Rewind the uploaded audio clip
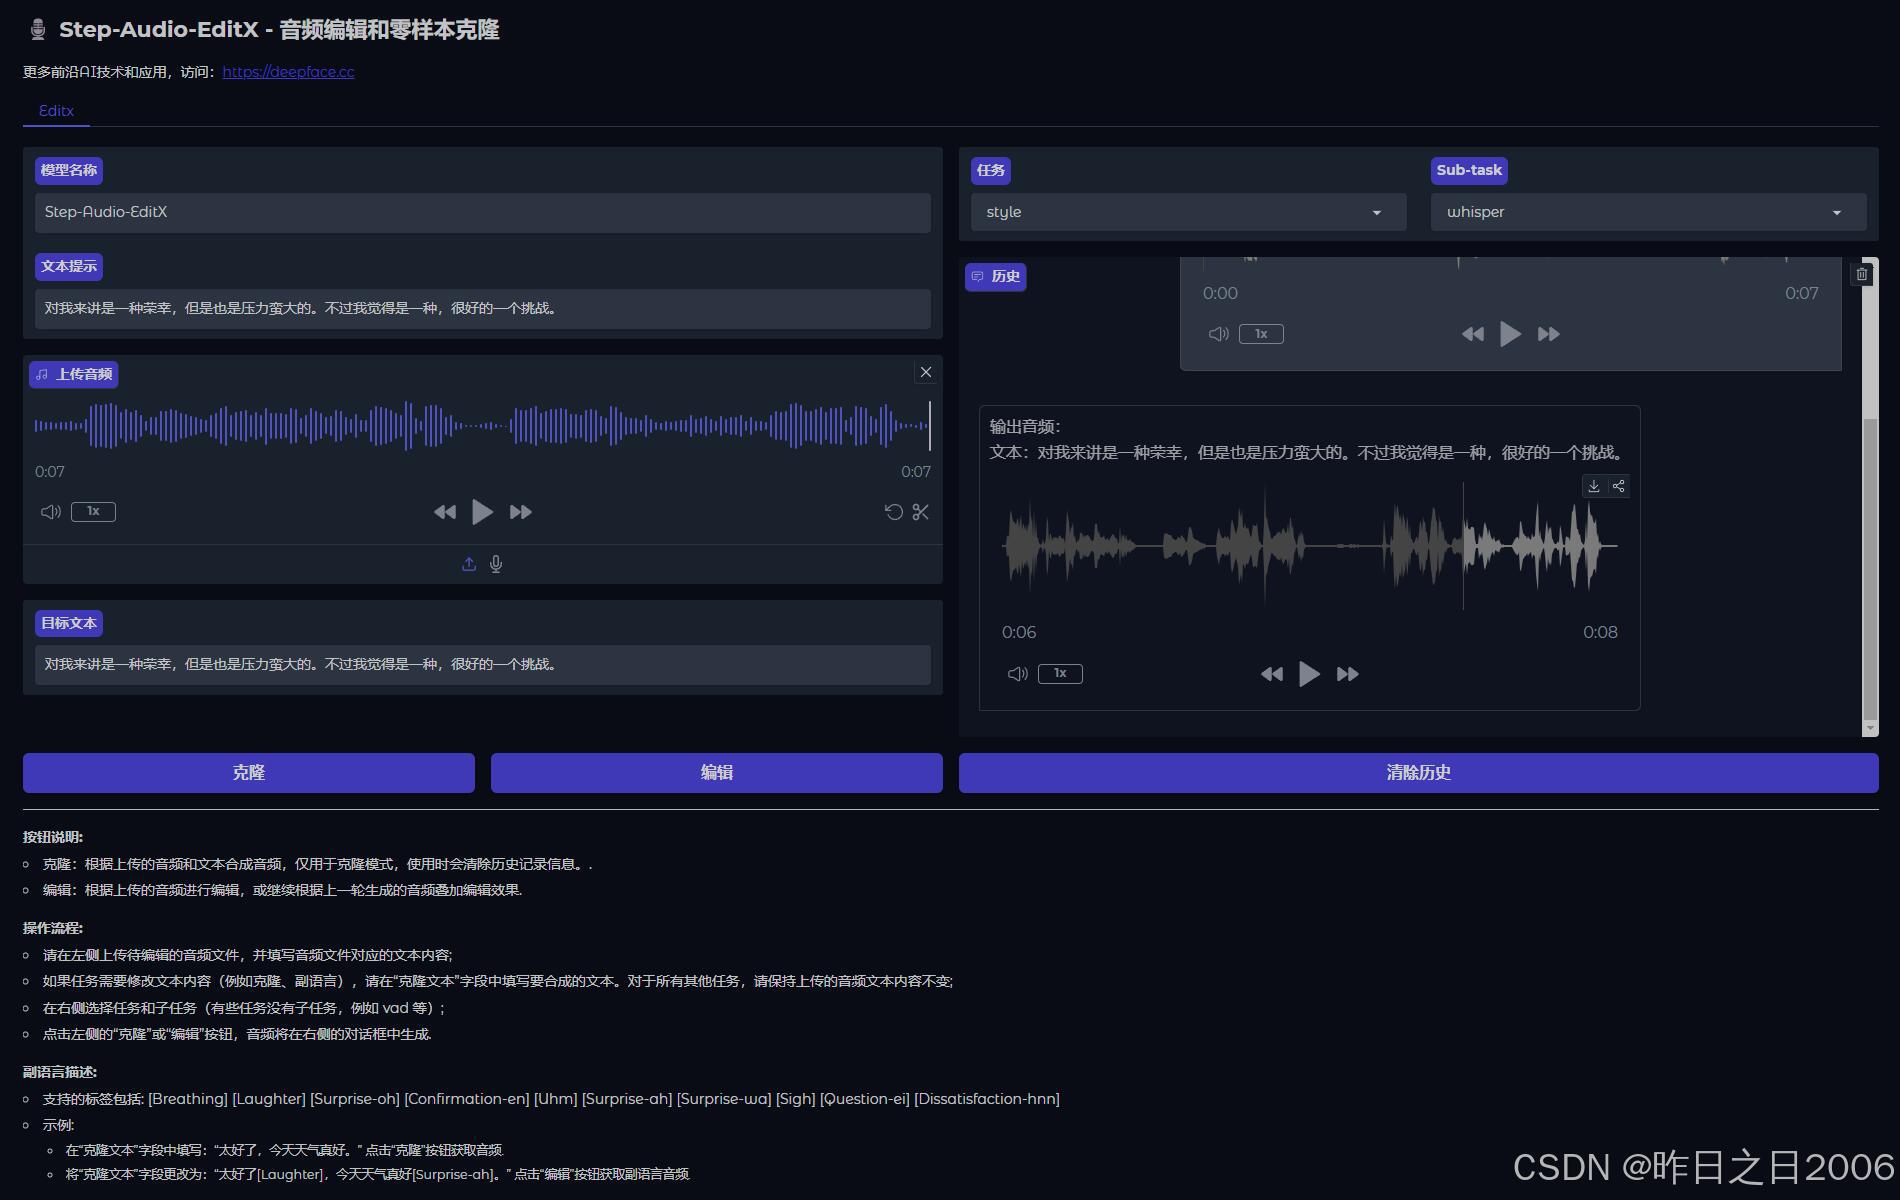 pos(445,512)
